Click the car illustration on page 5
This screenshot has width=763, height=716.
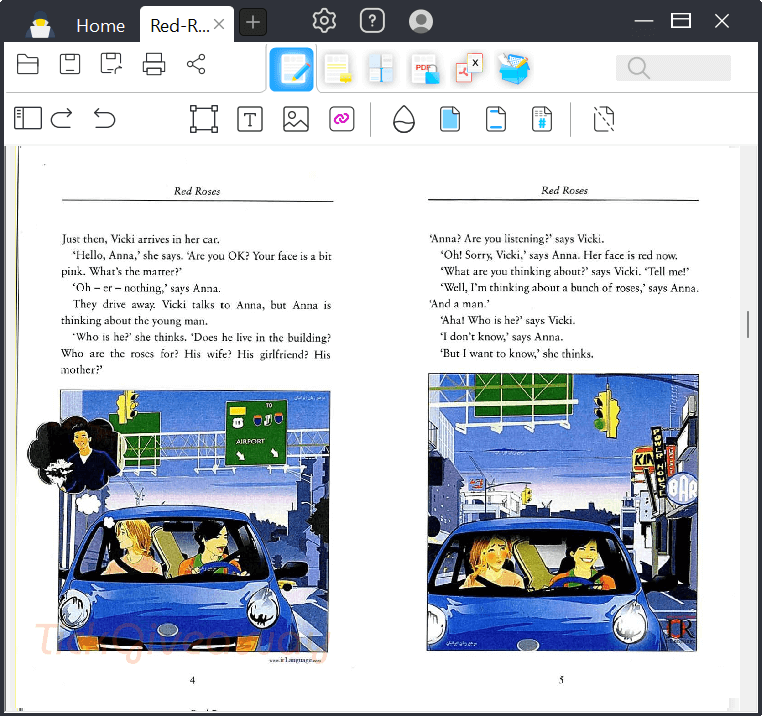click(563, 512)
